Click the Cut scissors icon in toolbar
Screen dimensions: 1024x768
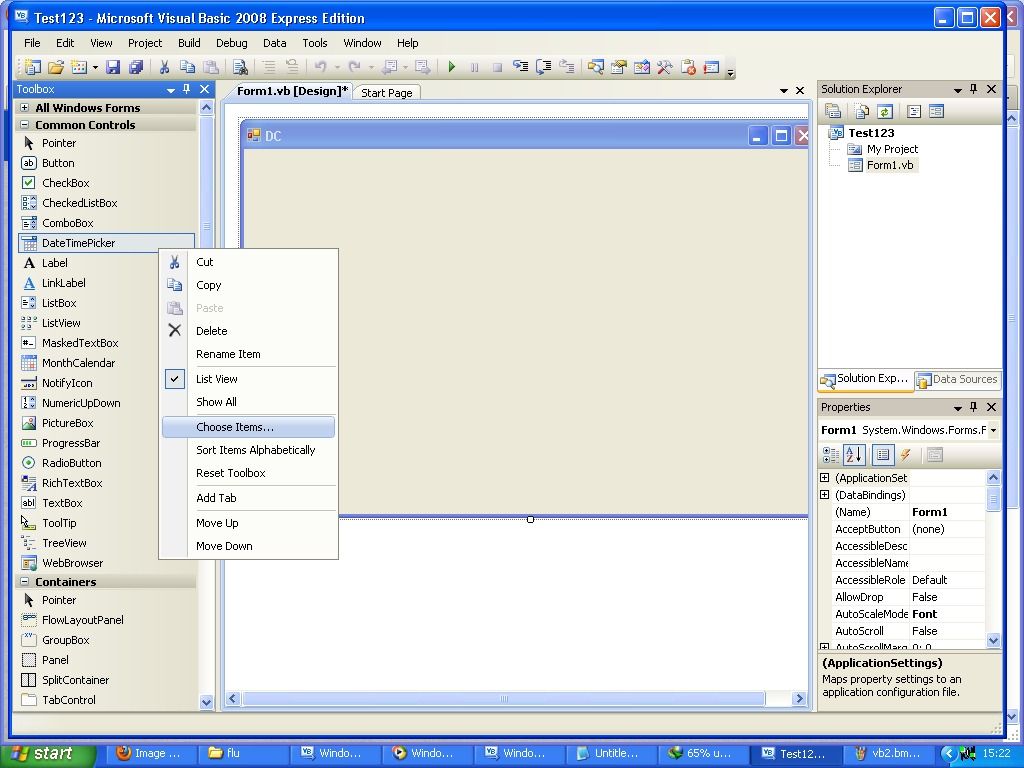click(165, 67)
